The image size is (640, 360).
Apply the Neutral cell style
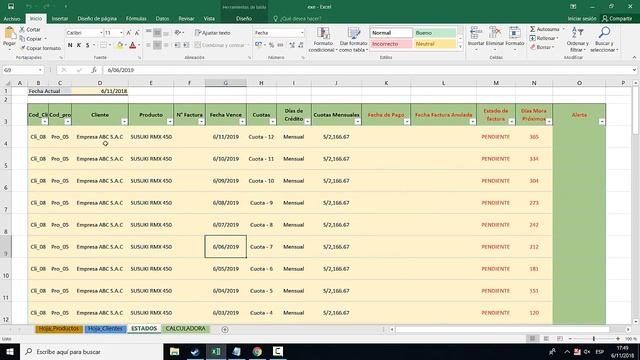[435, 44]
